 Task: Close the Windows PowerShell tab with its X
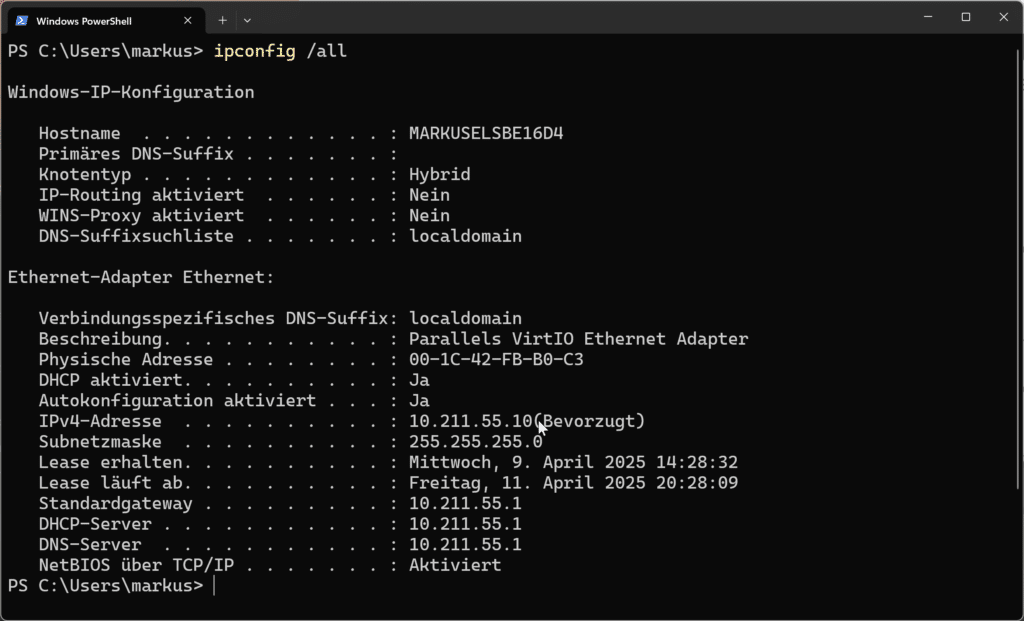[x=187, y=19]
